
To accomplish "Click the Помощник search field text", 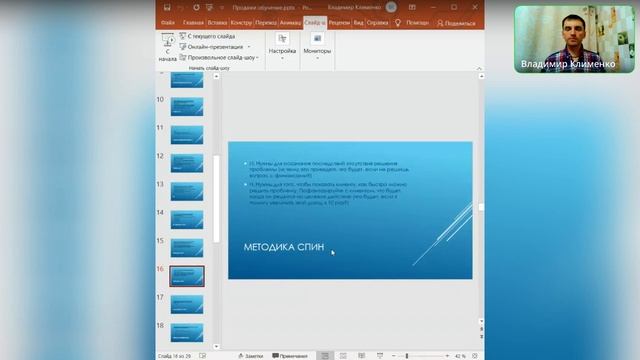I will (418, 23).
